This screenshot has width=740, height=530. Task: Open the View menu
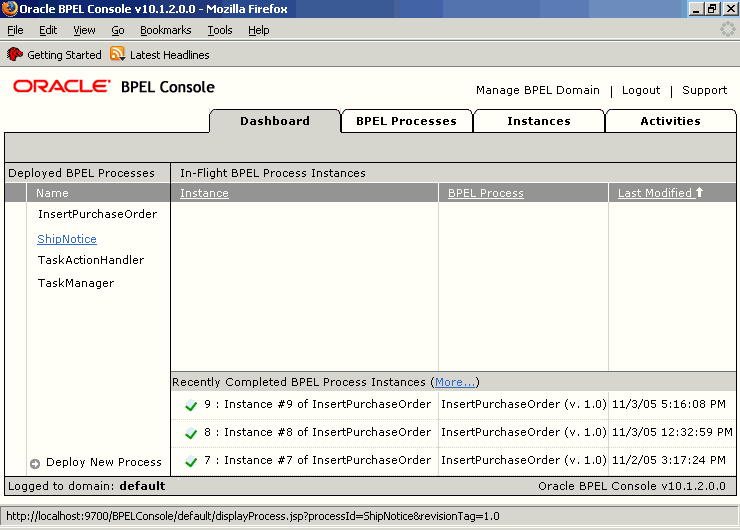pos(84,30)
